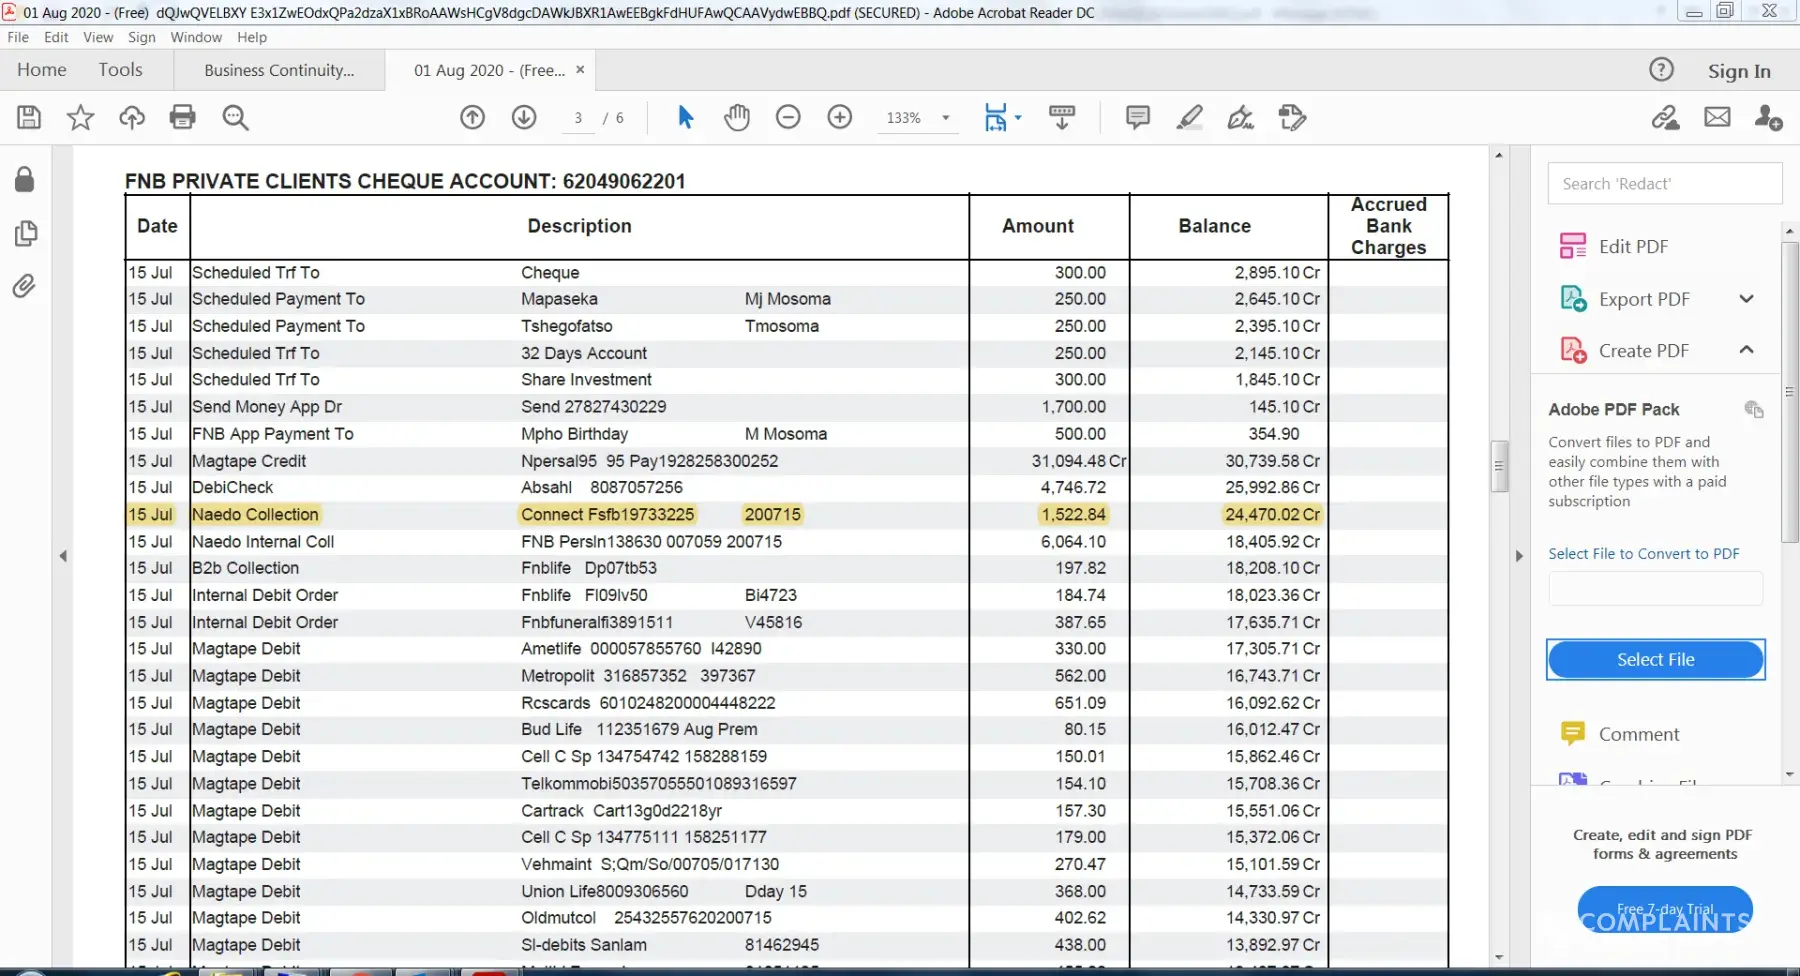
Task: Expand the Export PDF section
Action: click(1746, 299)
